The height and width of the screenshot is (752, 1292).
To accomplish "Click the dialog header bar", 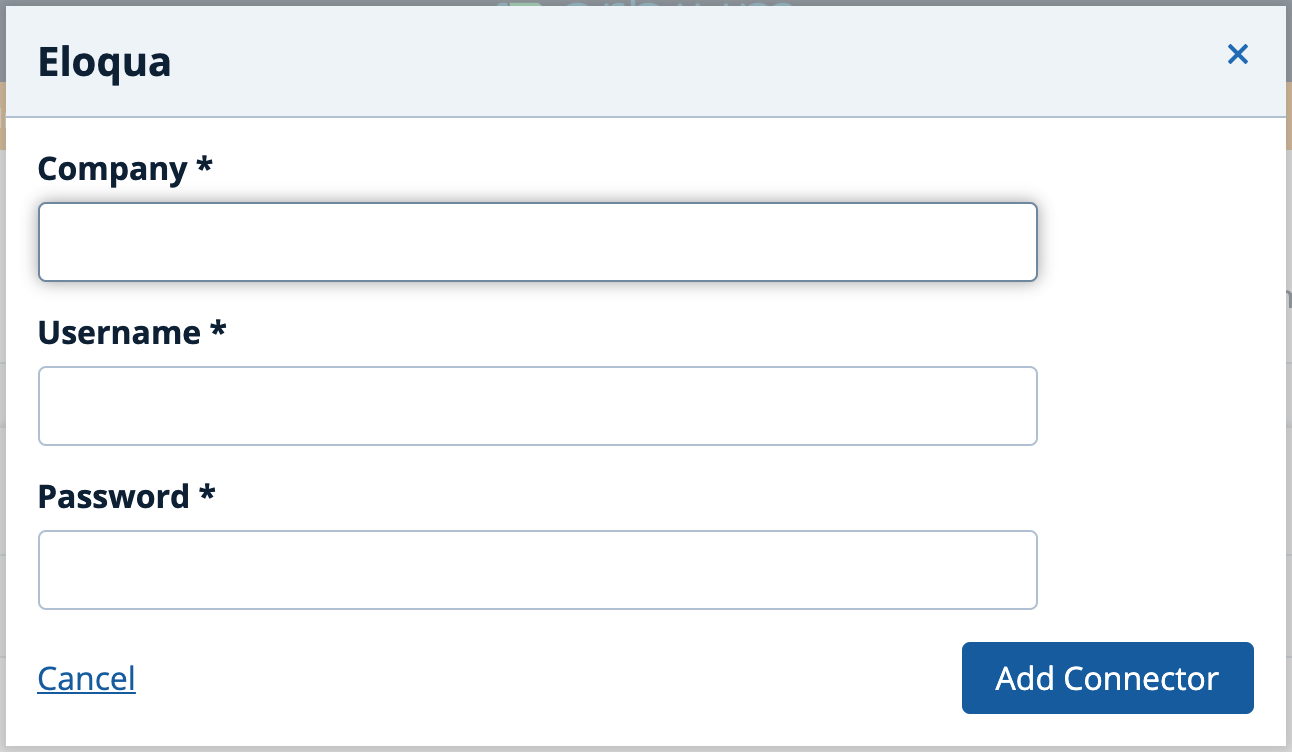I will (646, 62).
